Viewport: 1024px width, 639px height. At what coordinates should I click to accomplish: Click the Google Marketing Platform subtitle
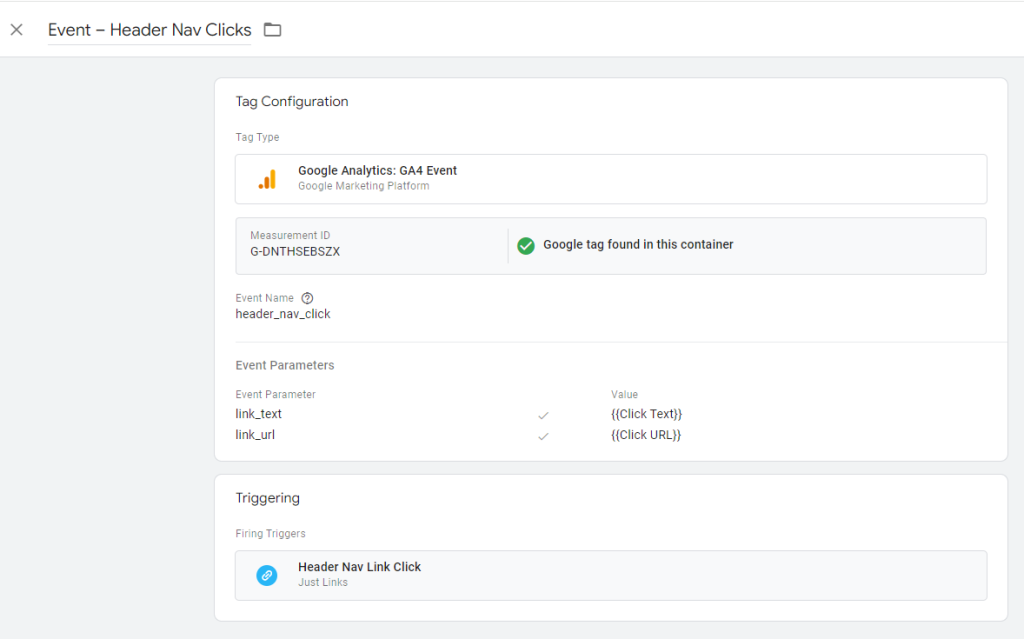364,186
